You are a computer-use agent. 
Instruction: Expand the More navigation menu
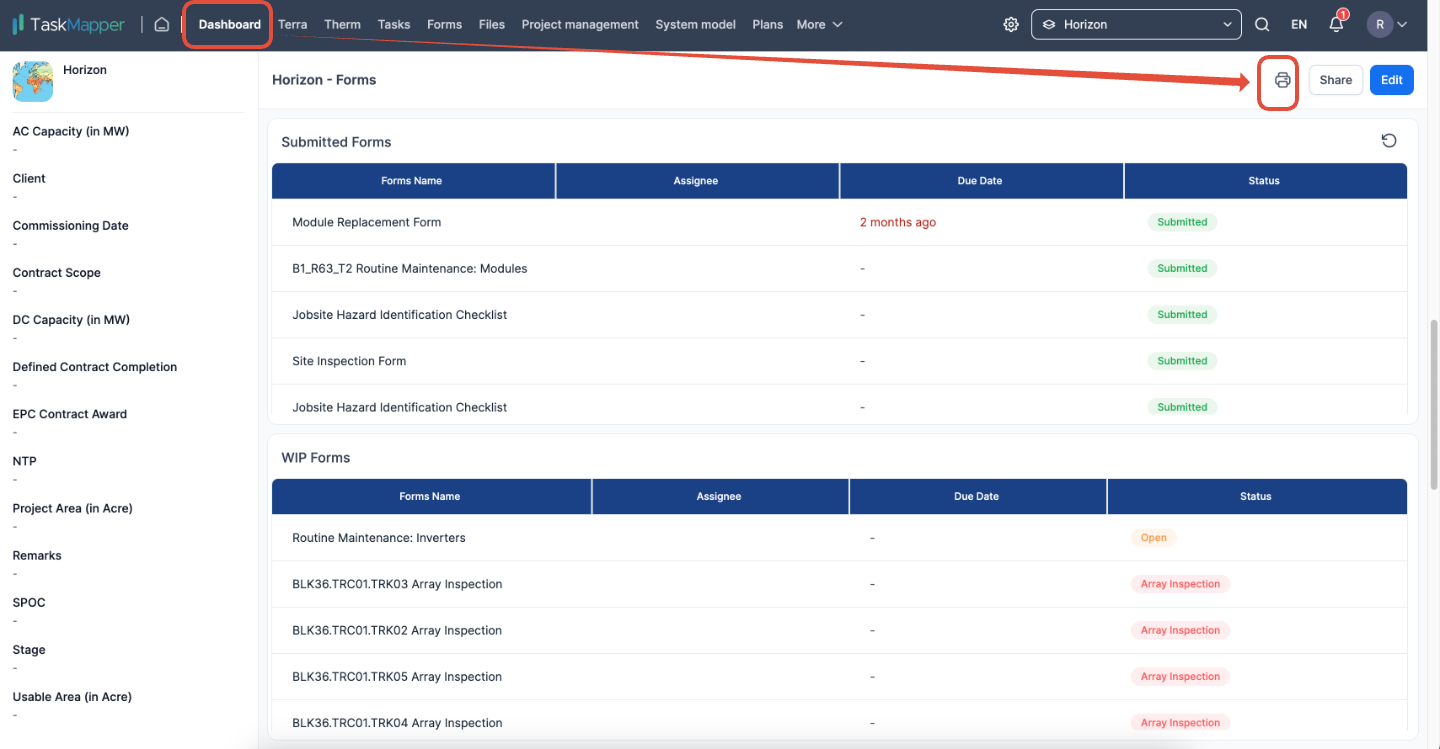coord(819,24)
